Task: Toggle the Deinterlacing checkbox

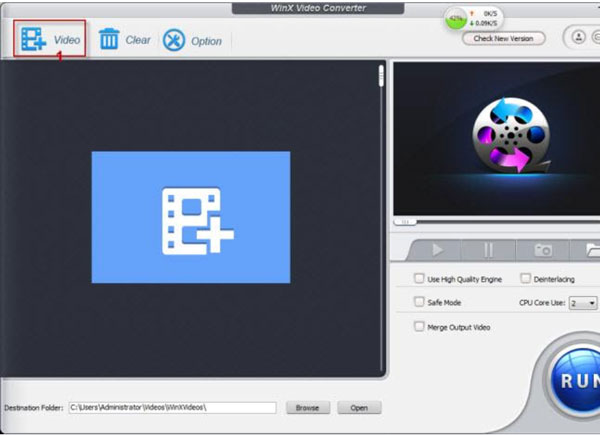Action: click(x=525, y=278)
